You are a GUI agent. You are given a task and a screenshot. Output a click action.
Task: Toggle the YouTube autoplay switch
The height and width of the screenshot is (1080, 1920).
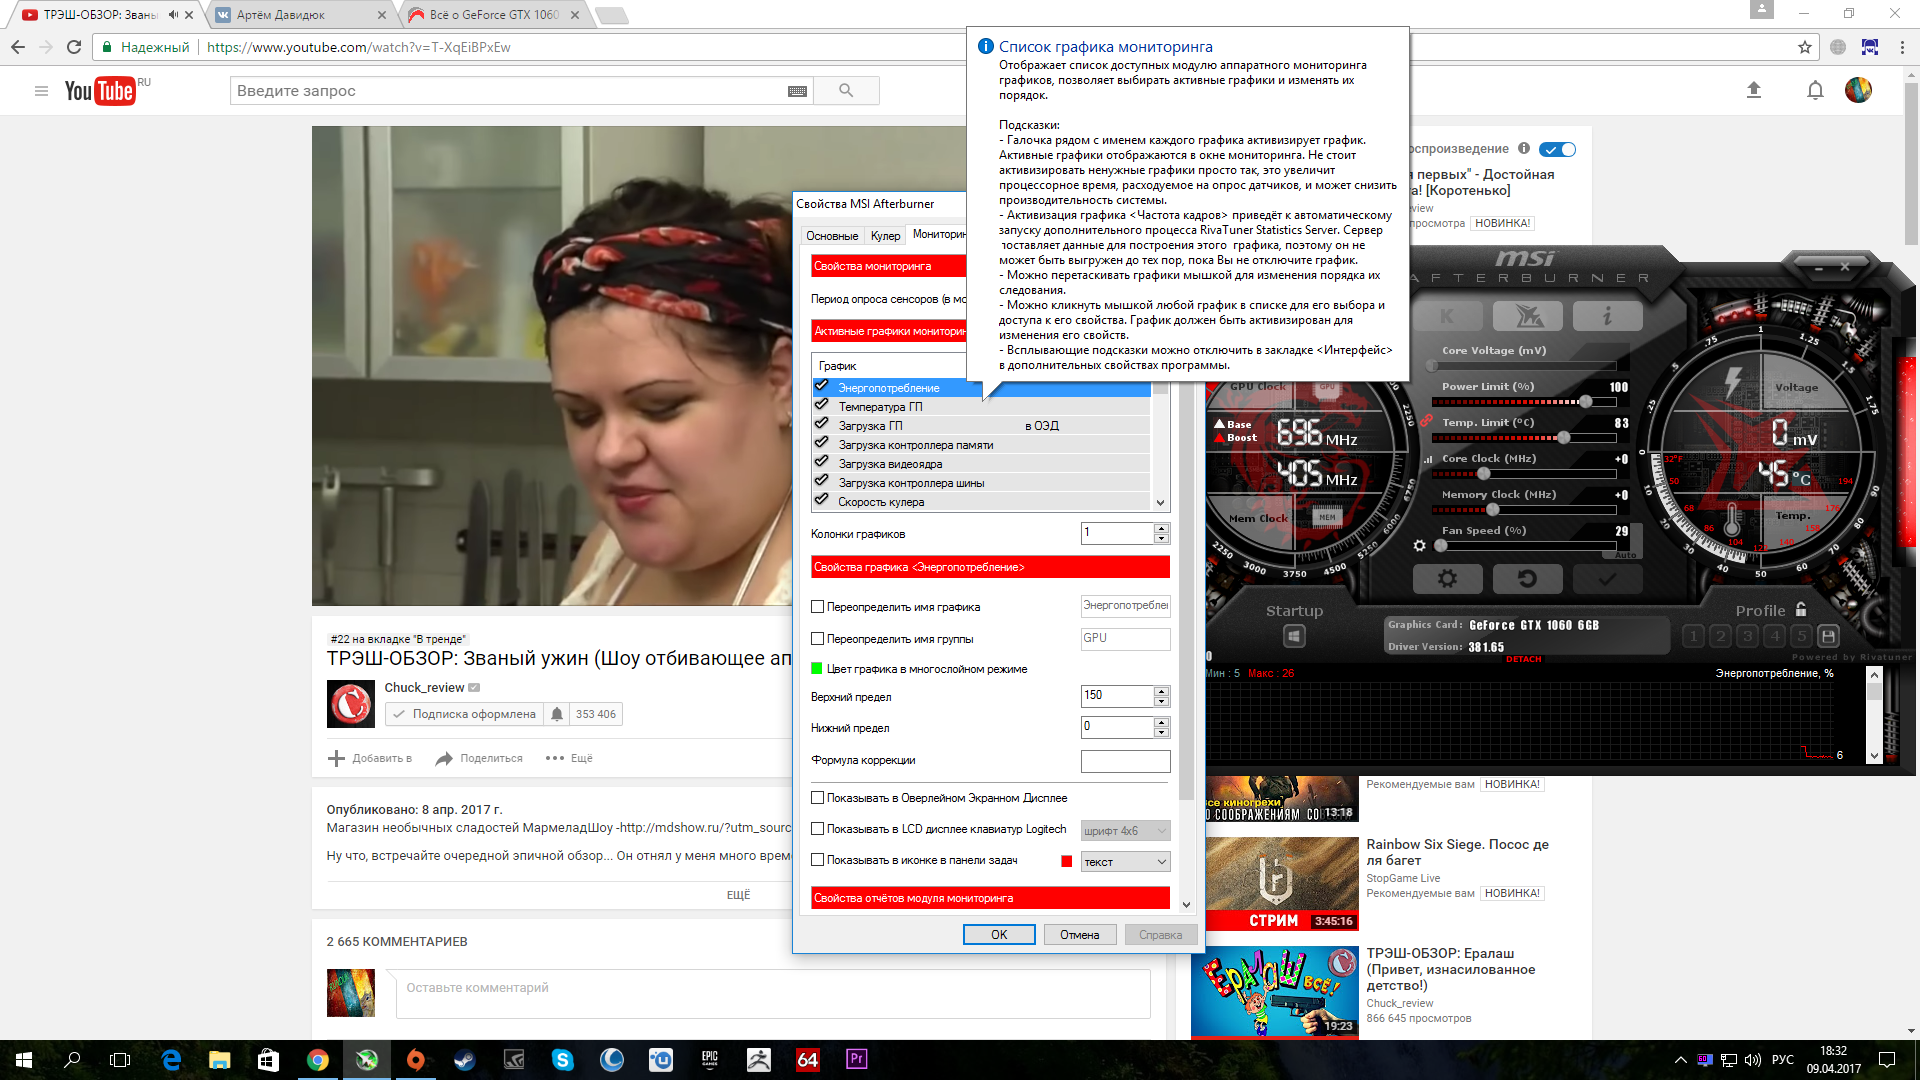click(1557, 150)
